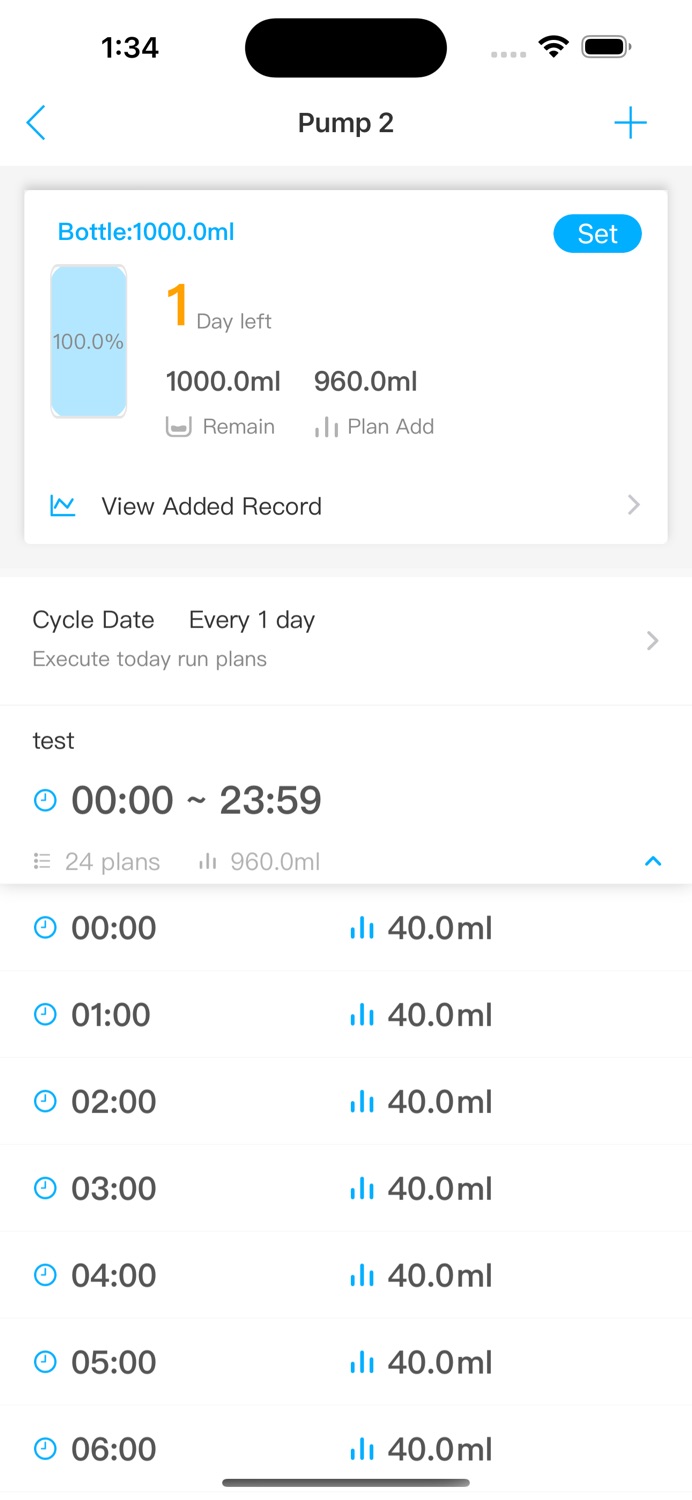
Task: Add a new plan with plus icon
Action: click(630, 123)
